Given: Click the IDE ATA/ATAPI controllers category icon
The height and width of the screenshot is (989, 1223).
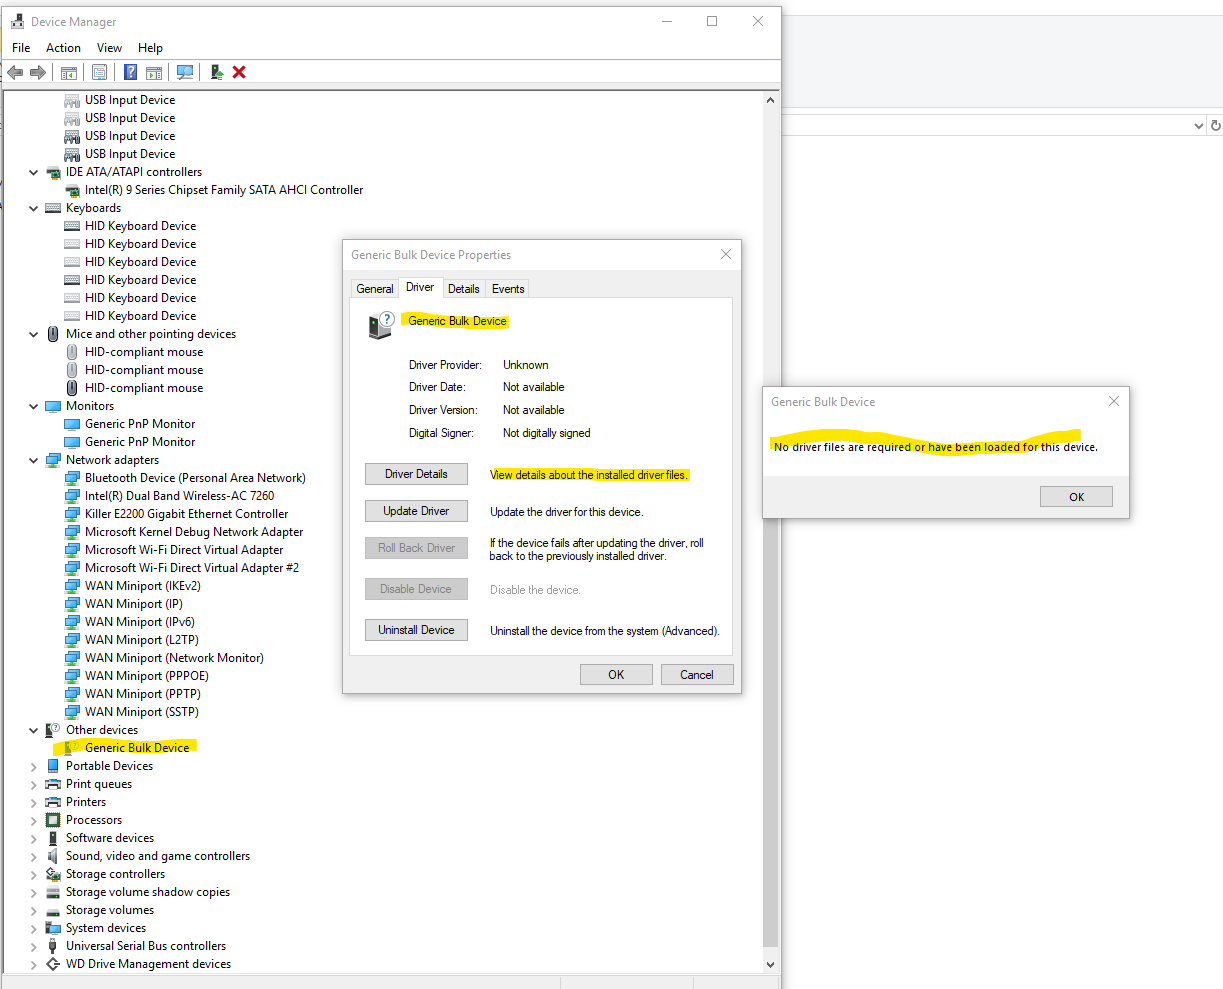Looking at the screenshot, I should pyautogui.click(x=53, y=172).
